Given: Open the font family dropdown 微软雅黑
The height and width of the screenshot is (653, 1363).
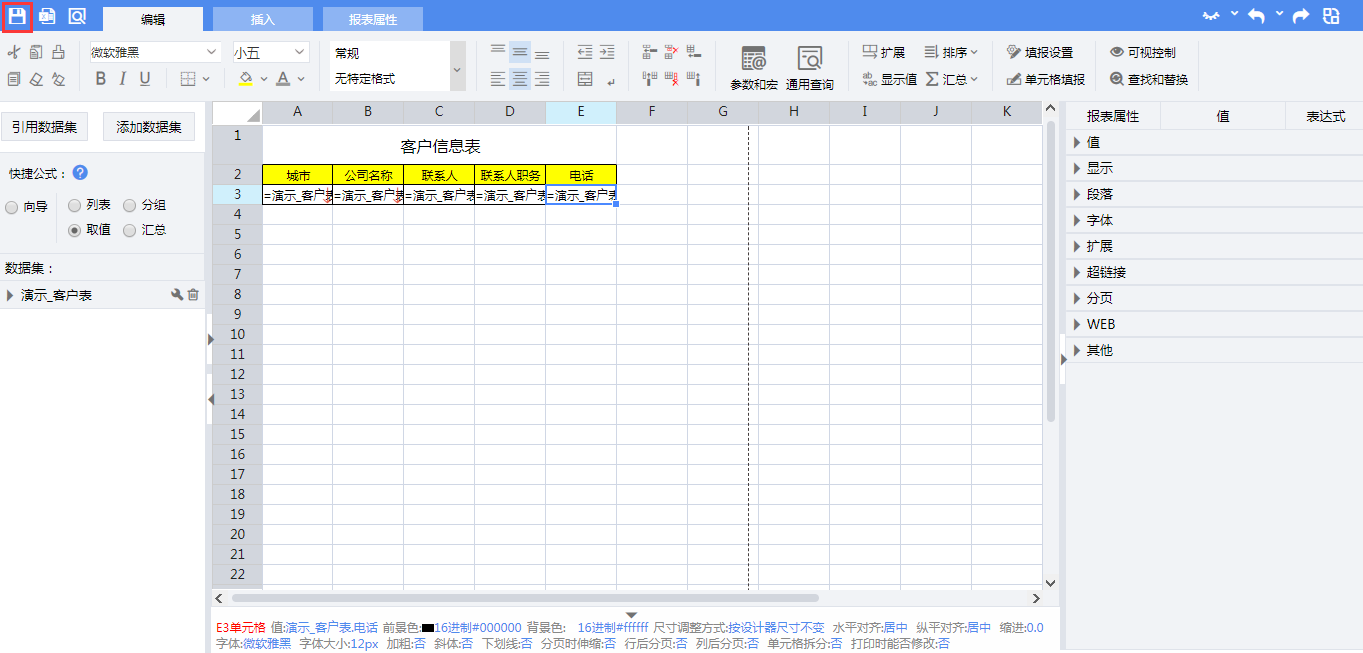Looking at the screenshot, I should coord(154,52).
